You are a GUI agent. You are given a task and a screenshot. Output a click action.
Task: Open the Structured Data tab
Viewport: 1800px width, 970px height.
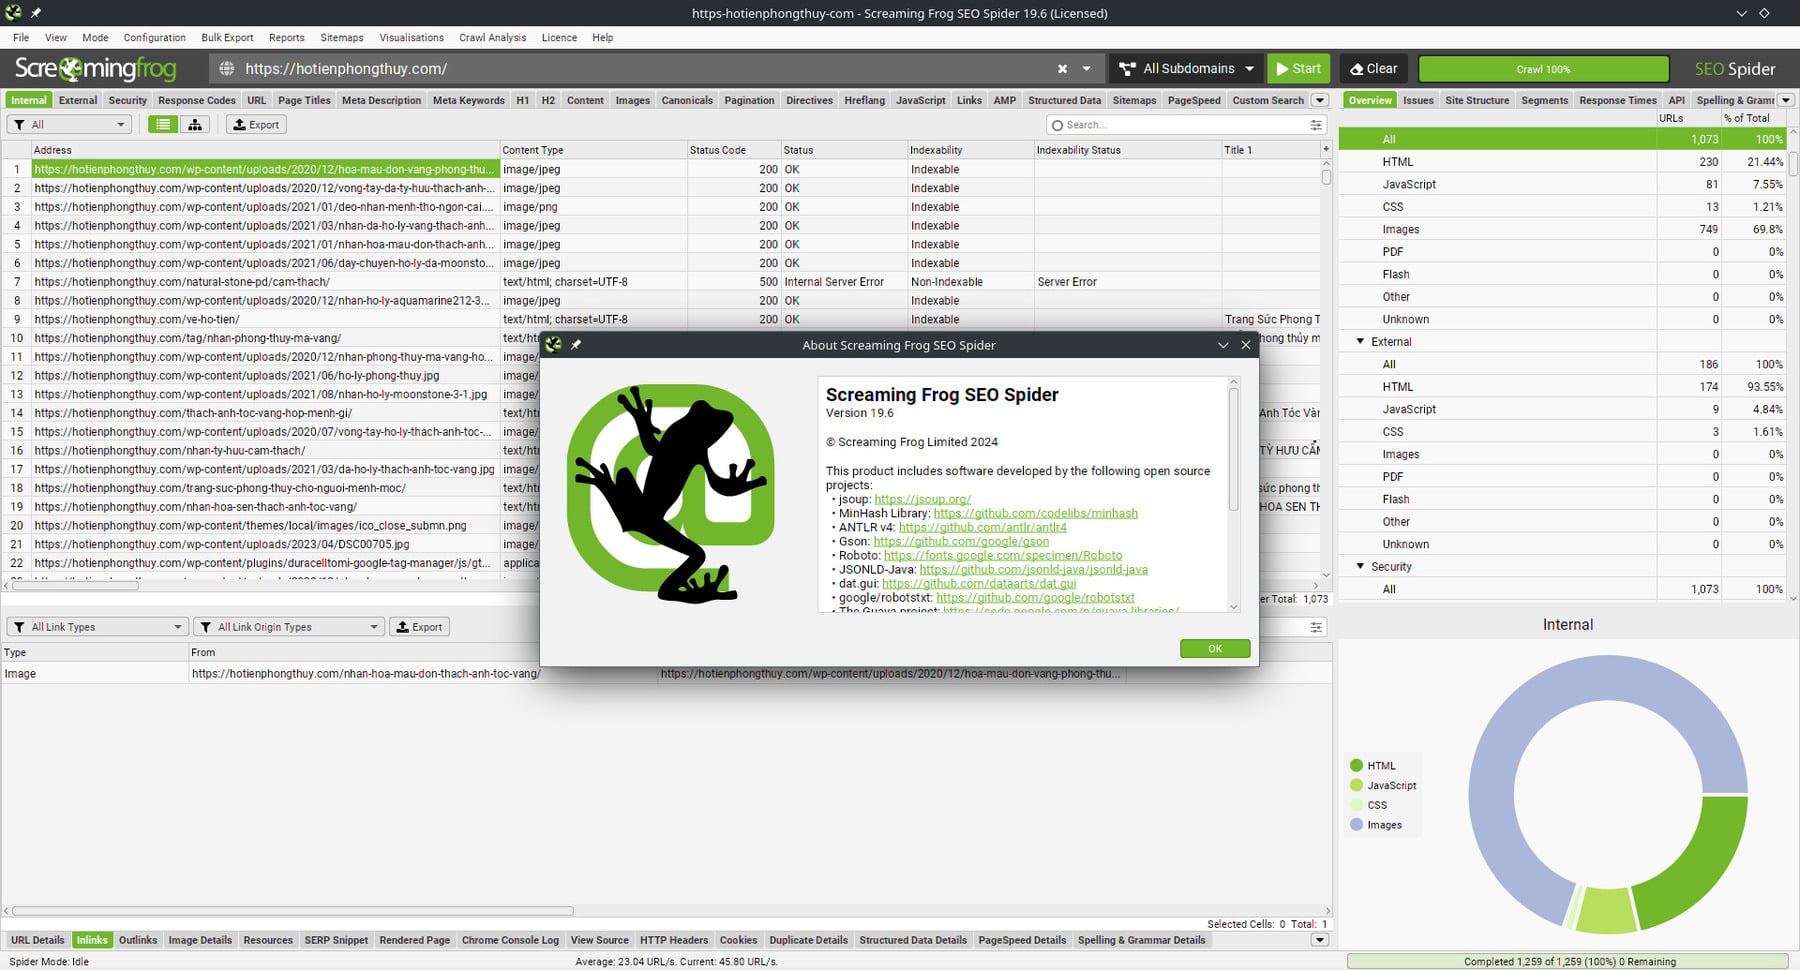[1064, 100]
